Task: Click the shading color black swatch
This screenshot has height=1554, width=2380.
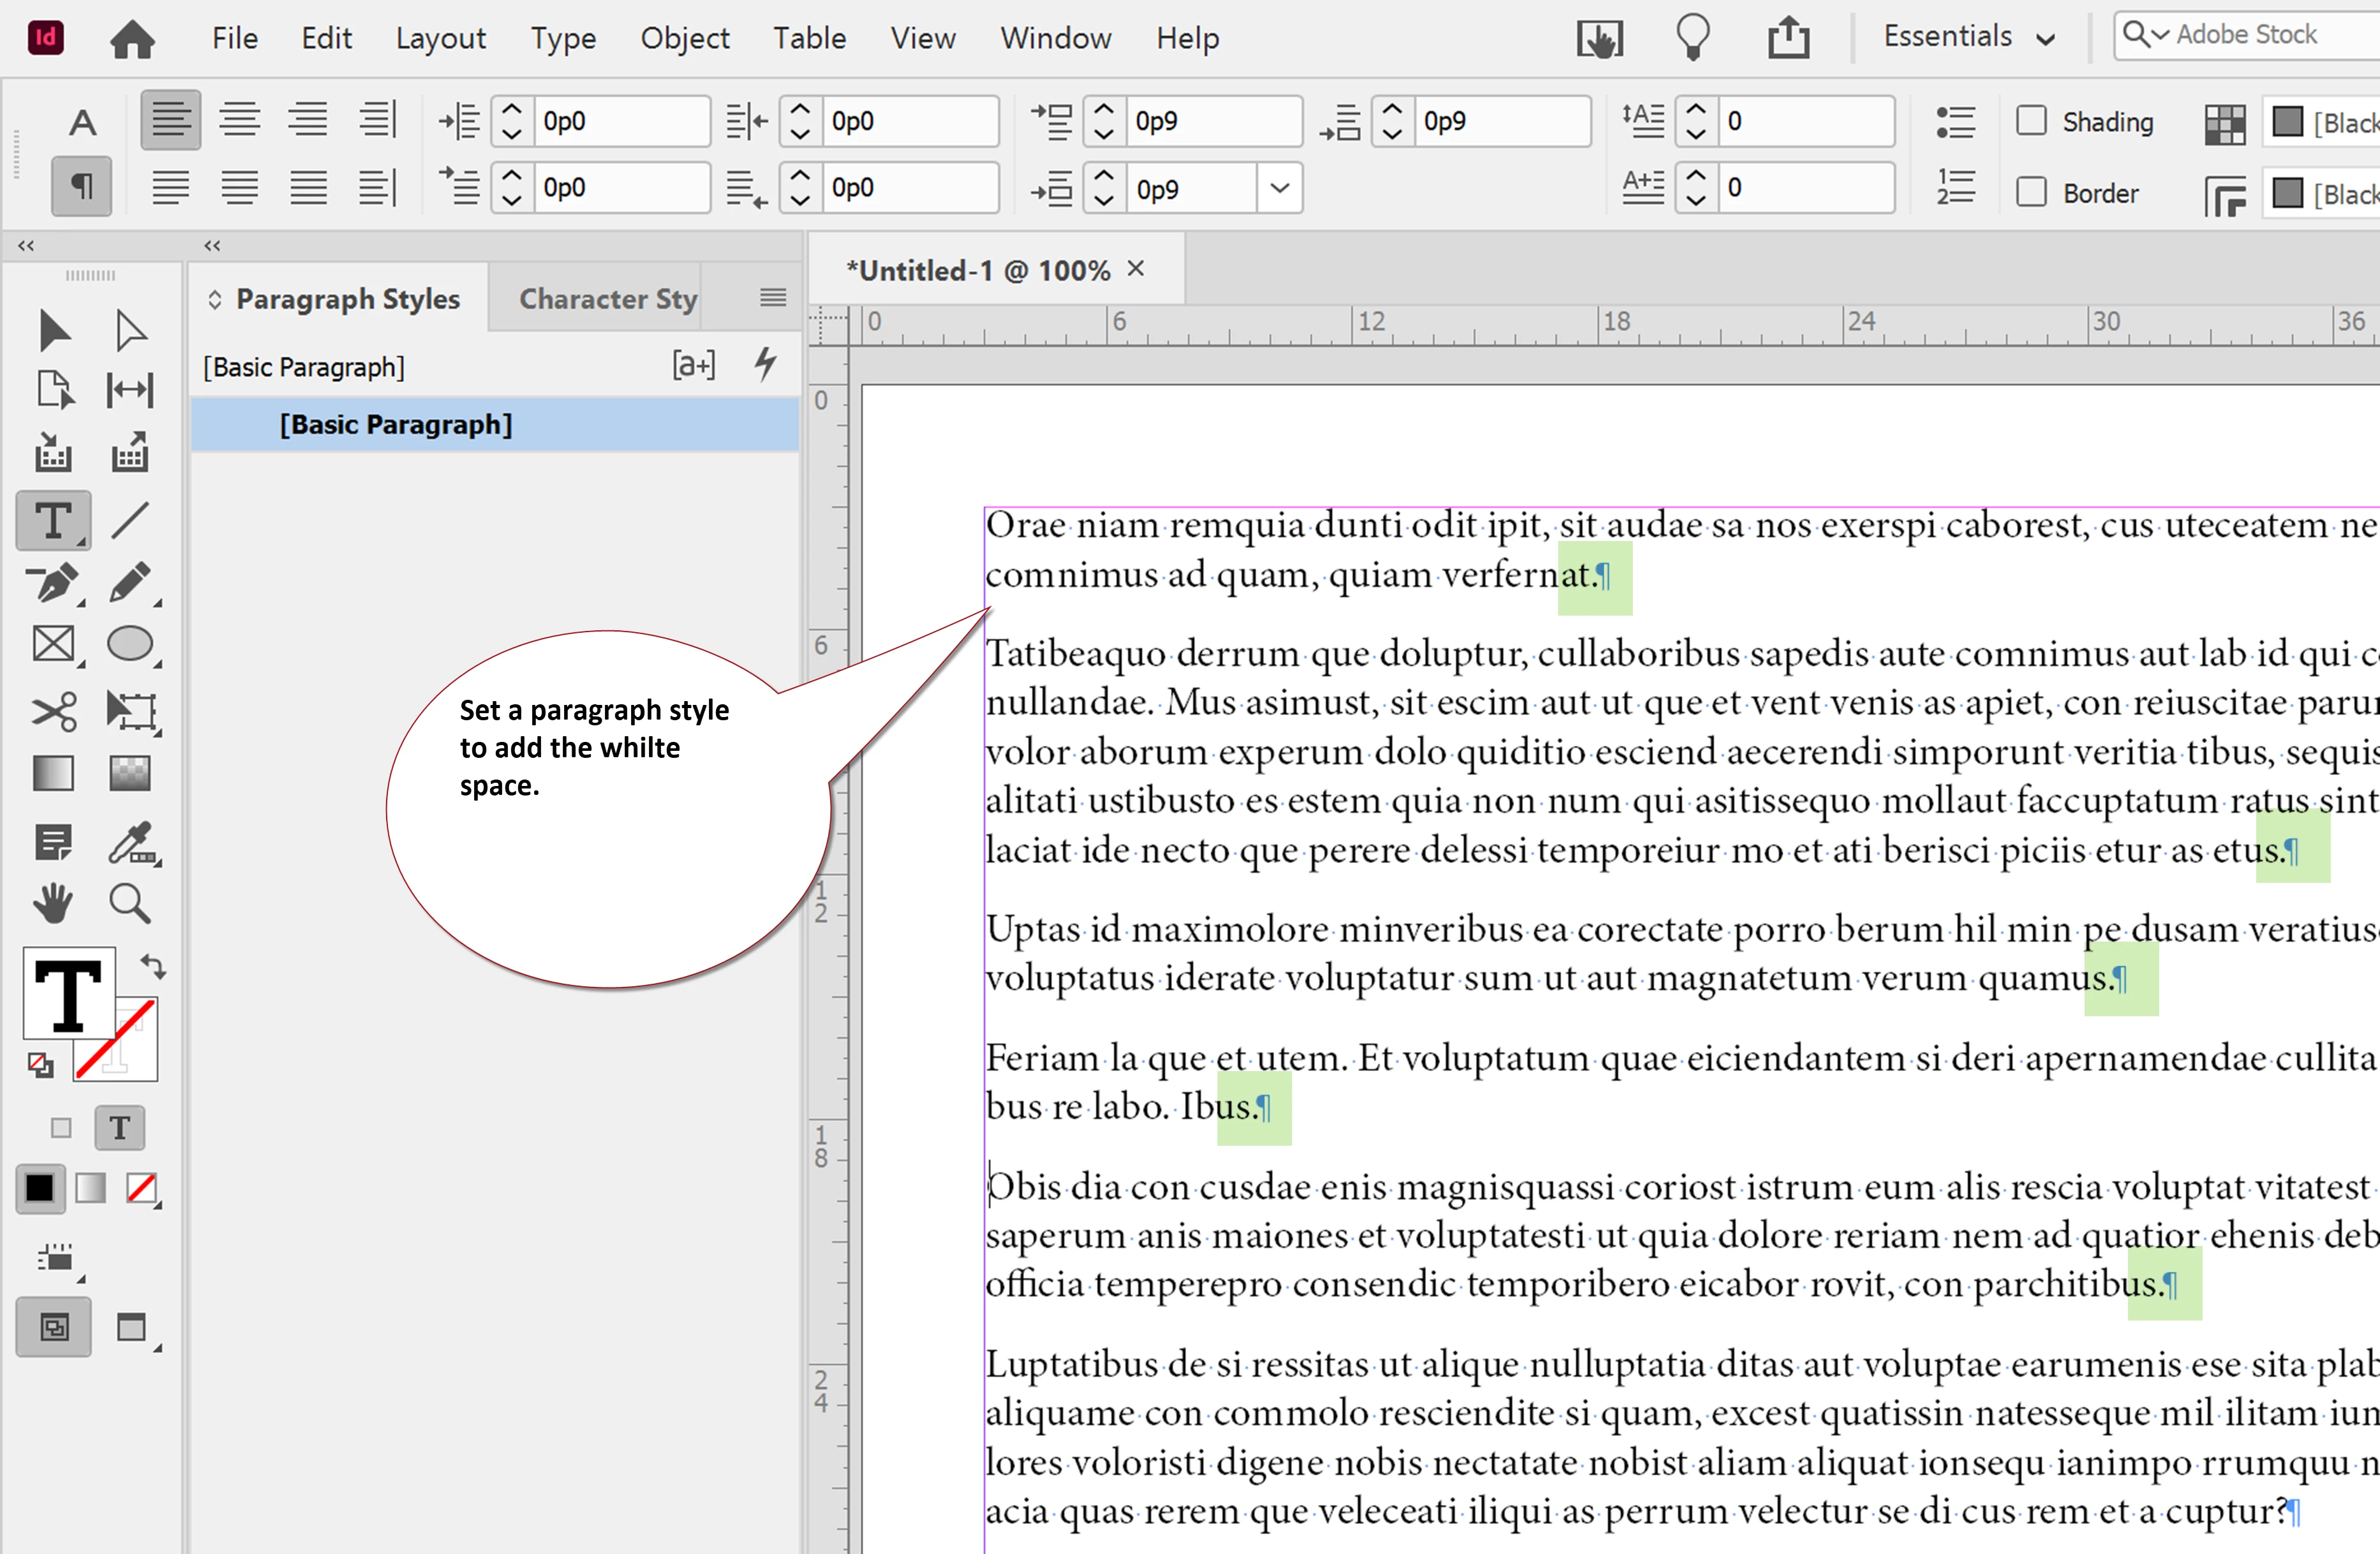Action: coord(2288,121)
